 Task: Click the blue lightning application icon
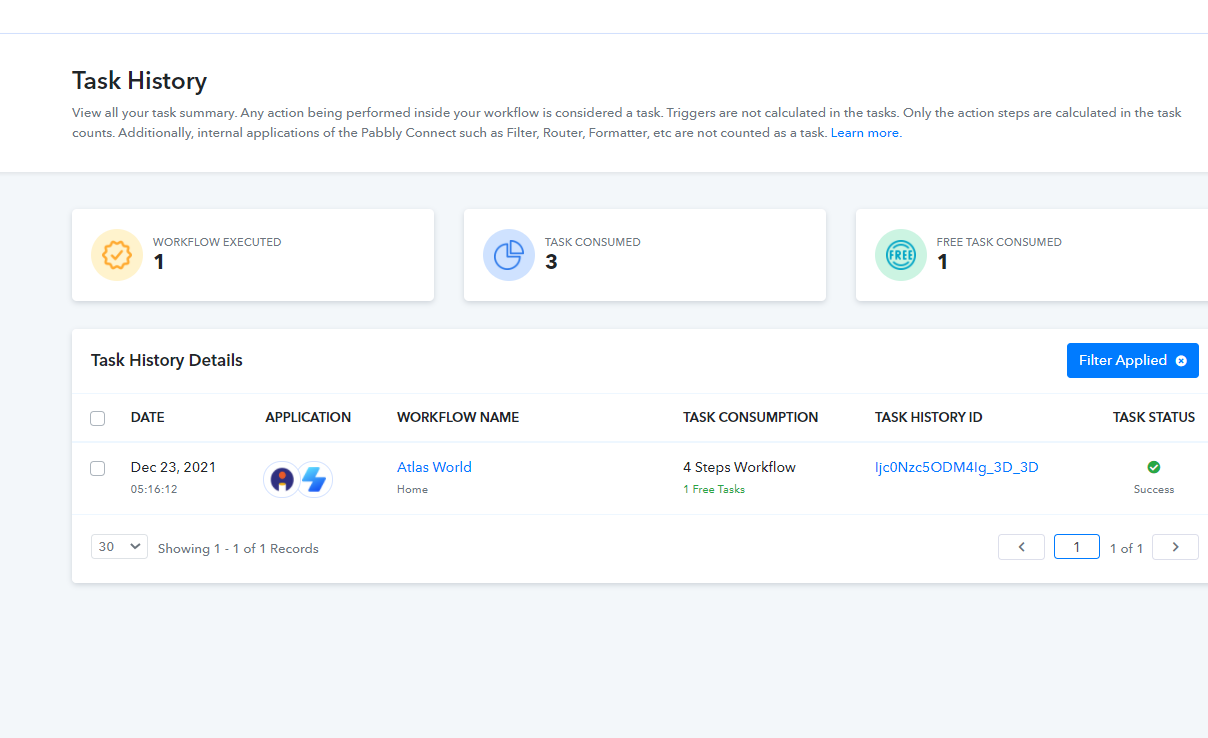(315, 479)
